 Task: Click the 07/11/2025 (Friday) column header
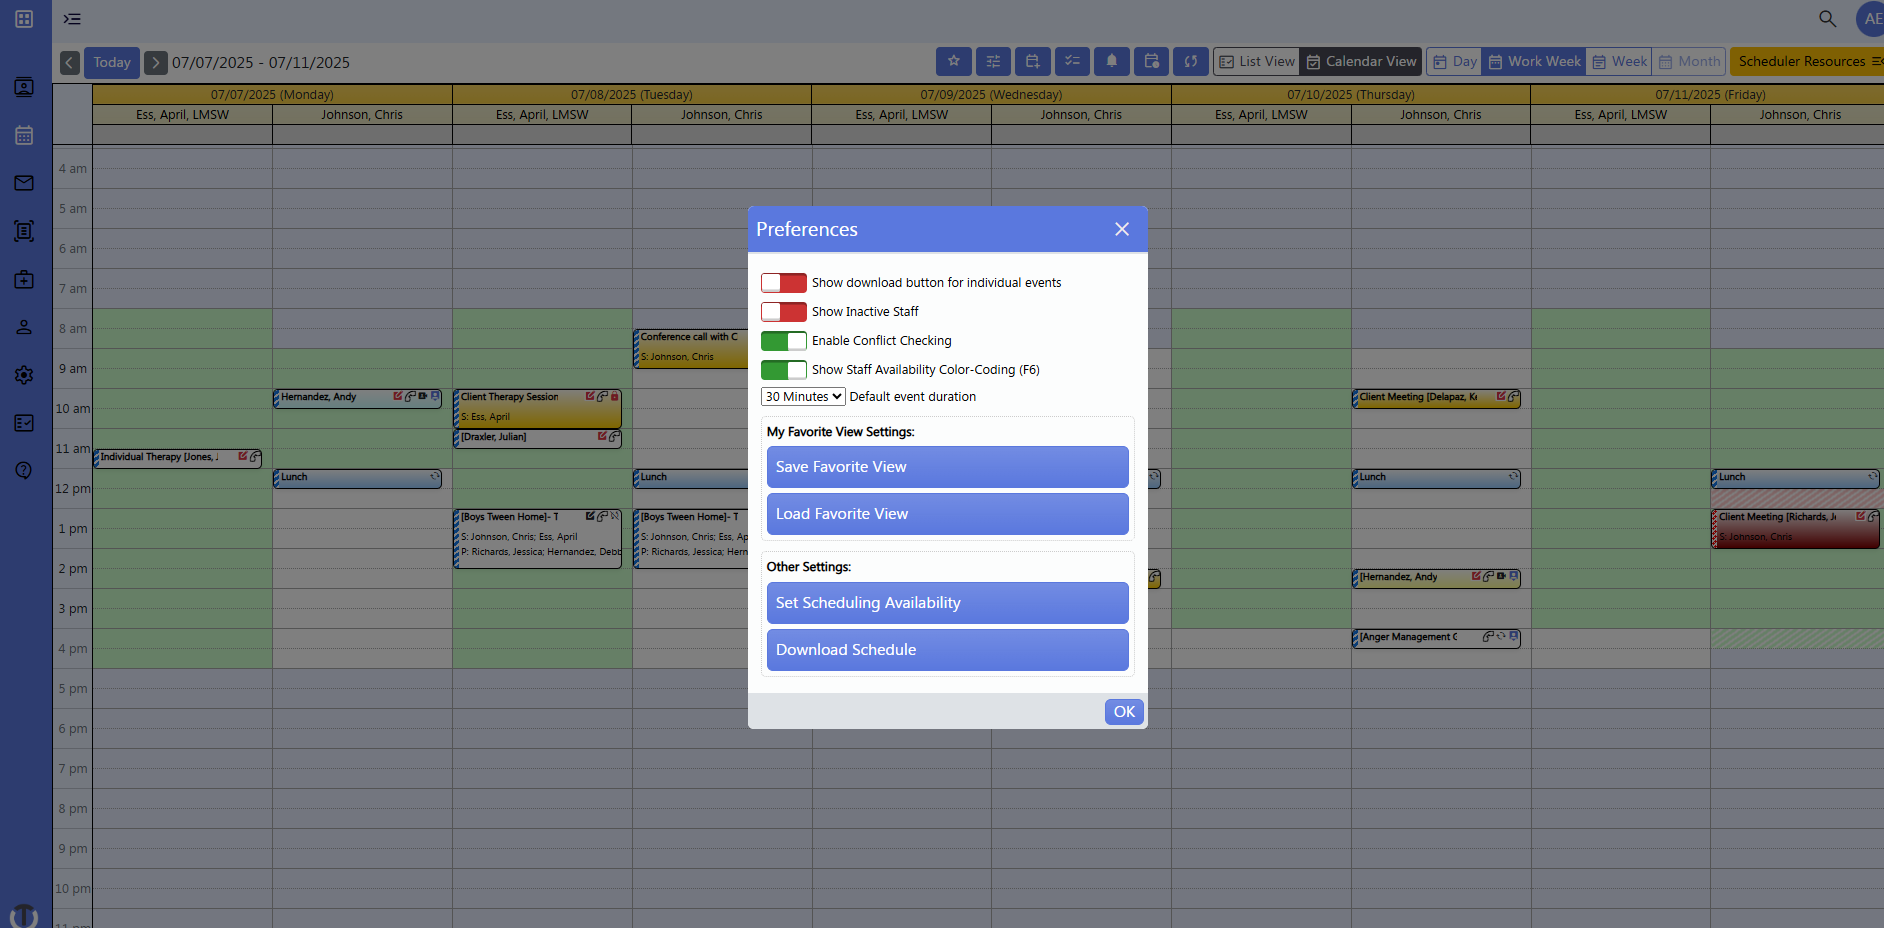tap(1710, 95)
